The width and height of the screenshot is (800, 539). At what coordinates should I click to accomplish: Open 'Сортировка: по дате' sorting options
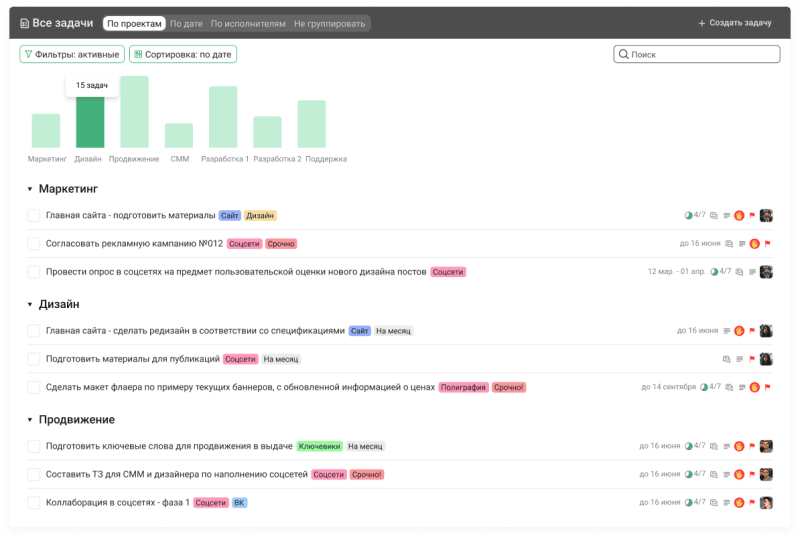(x=183, y=55)
